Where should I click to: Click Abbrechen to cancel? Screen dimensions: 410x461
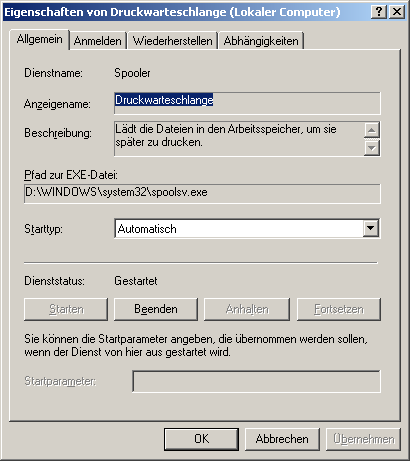coord(282,439)
